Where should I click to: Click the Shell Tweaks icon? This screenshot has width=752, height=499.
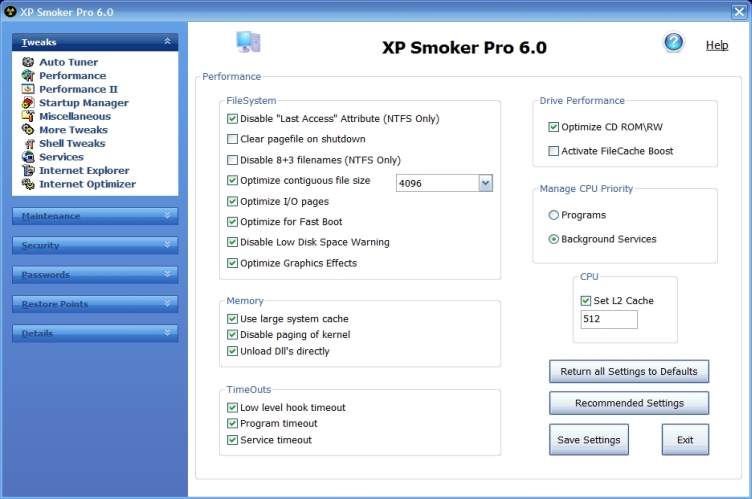(30, 143)
